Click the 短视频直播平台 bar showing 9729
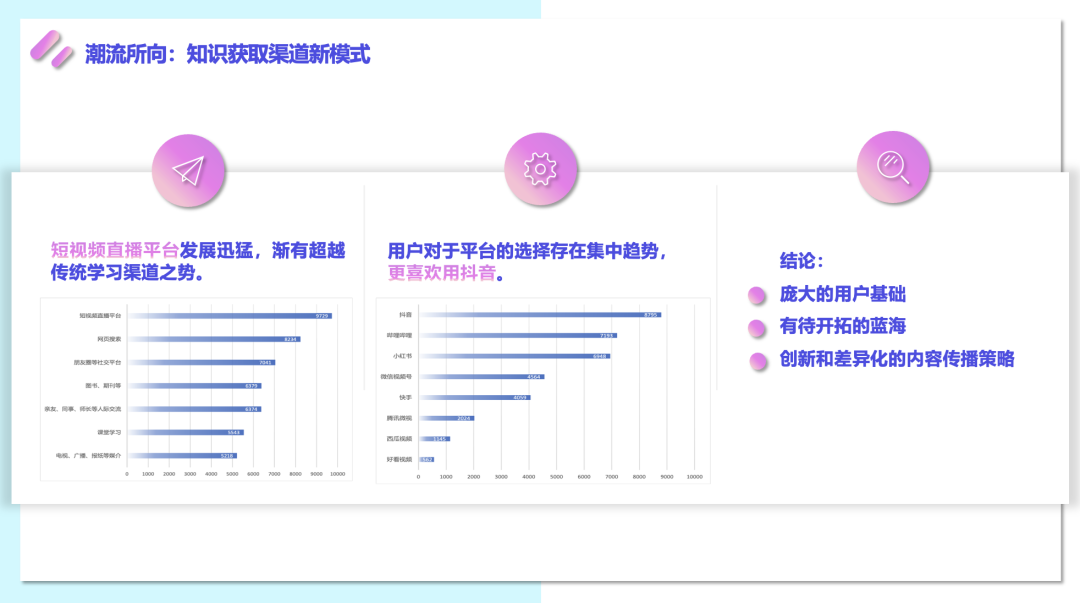1080x603 pixels. click(229, 316)
